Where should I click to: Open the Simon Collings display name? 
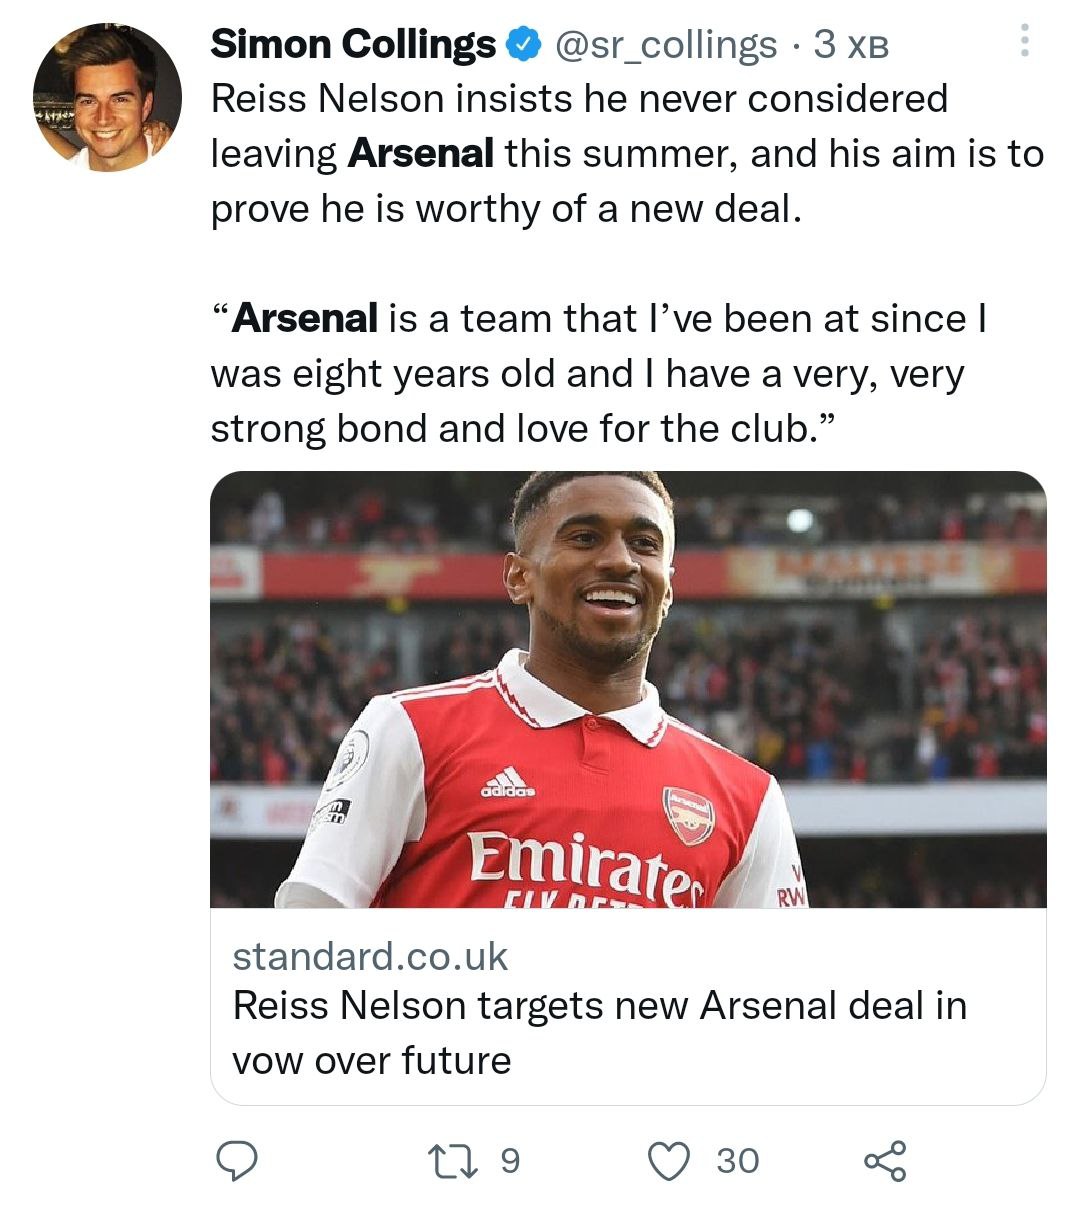[353, 44]
